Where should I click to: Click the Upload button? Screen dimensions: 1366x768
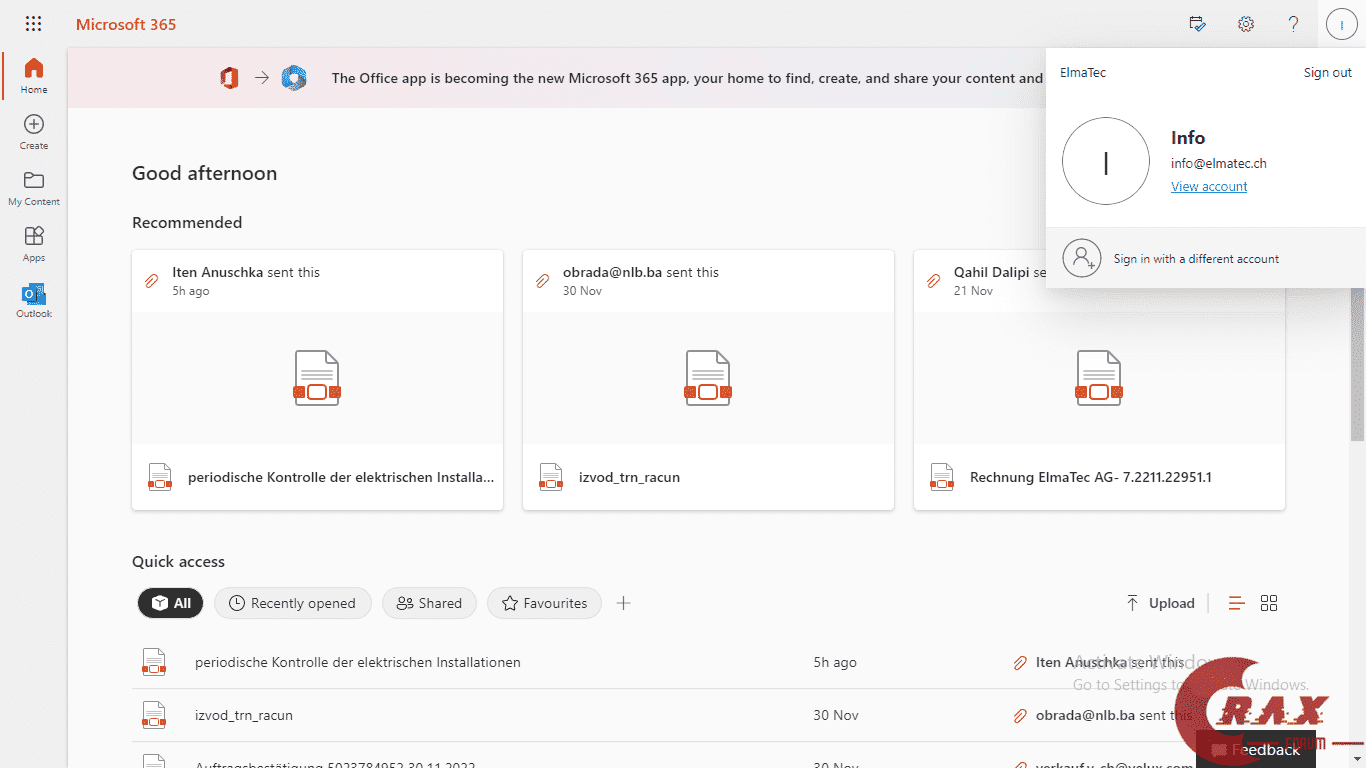[1160, 603]
